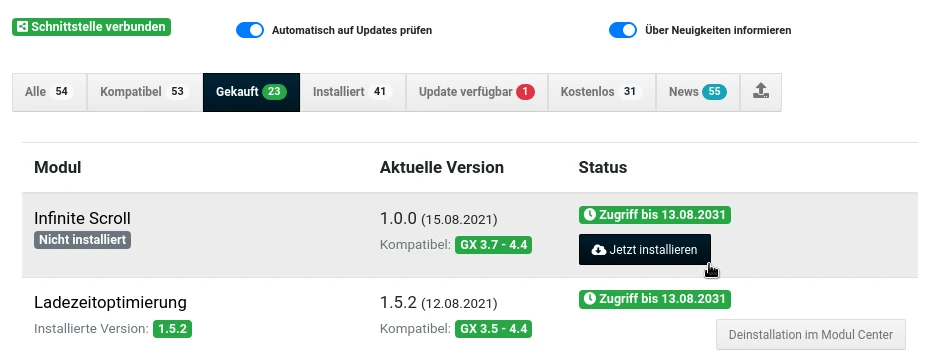Open the News tab
This screenshot has width=930, height=362.
tap(698, 92)
